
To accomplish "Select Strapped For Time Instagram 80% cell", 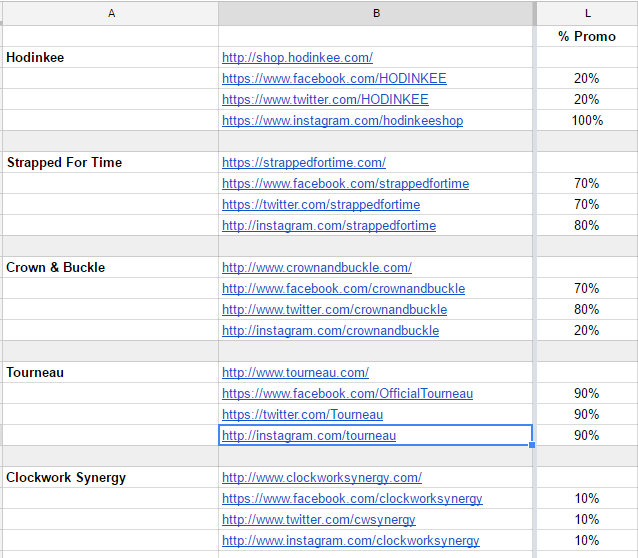I will pos(587,225).
